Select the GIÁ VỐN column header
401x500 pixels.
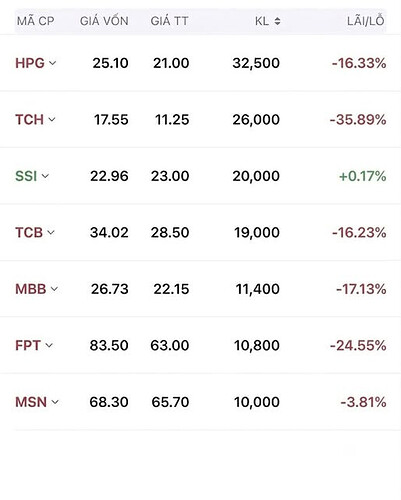tap(104, 21)
